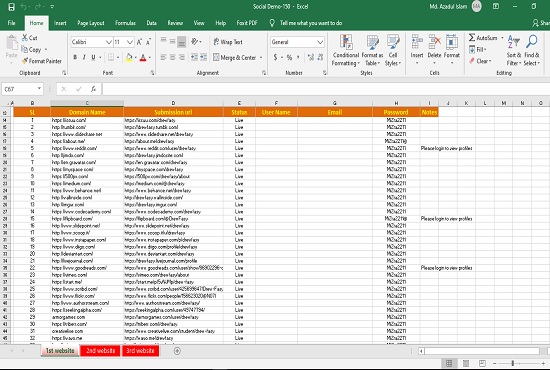Center text horizontally
550x370 pixels.
(x=173, y=57)
